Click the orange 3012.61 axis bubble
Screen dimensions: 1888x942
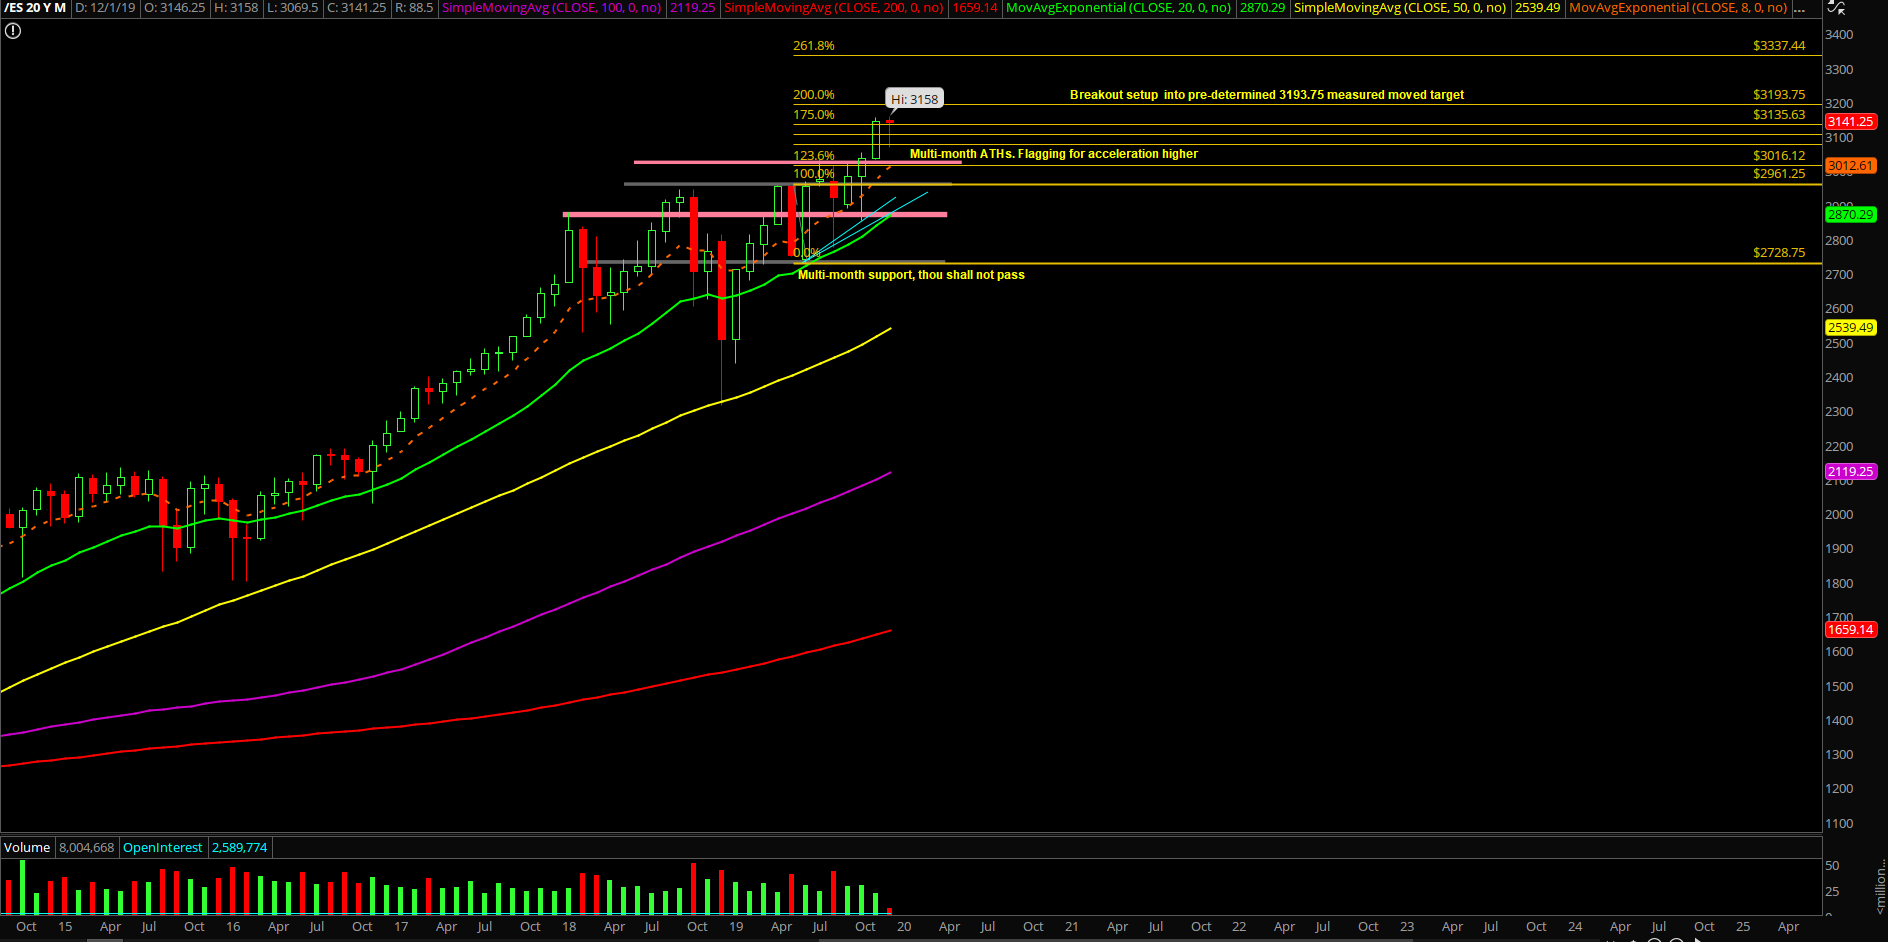coord(1850,166)
